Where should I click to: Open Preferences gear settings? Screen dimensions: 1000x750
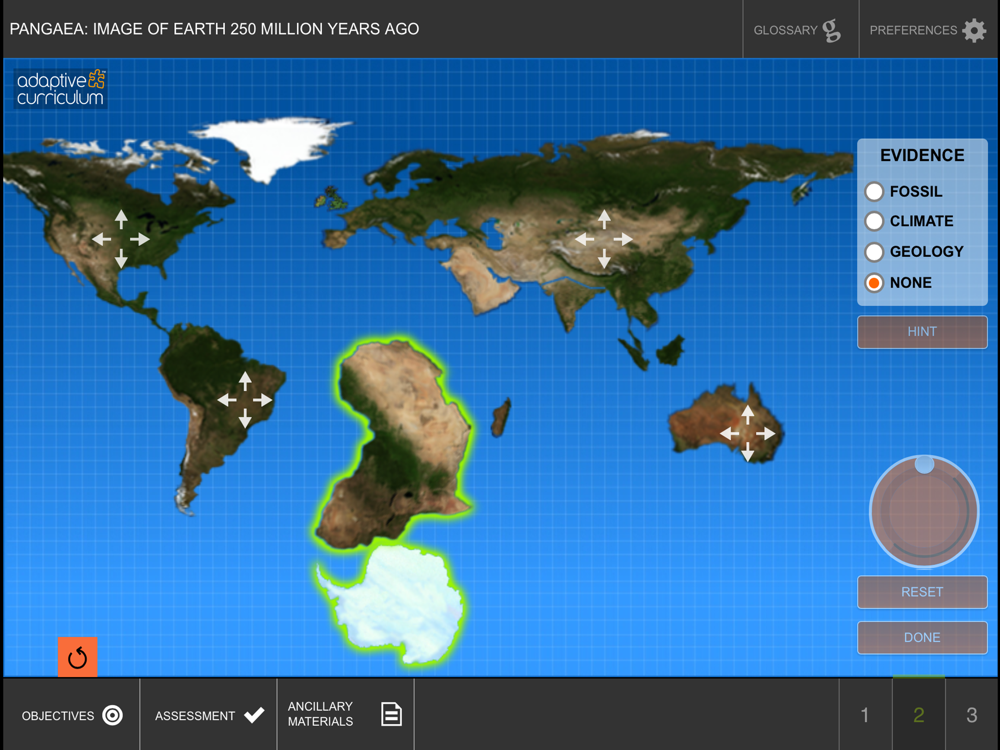(x=929, y=29)
